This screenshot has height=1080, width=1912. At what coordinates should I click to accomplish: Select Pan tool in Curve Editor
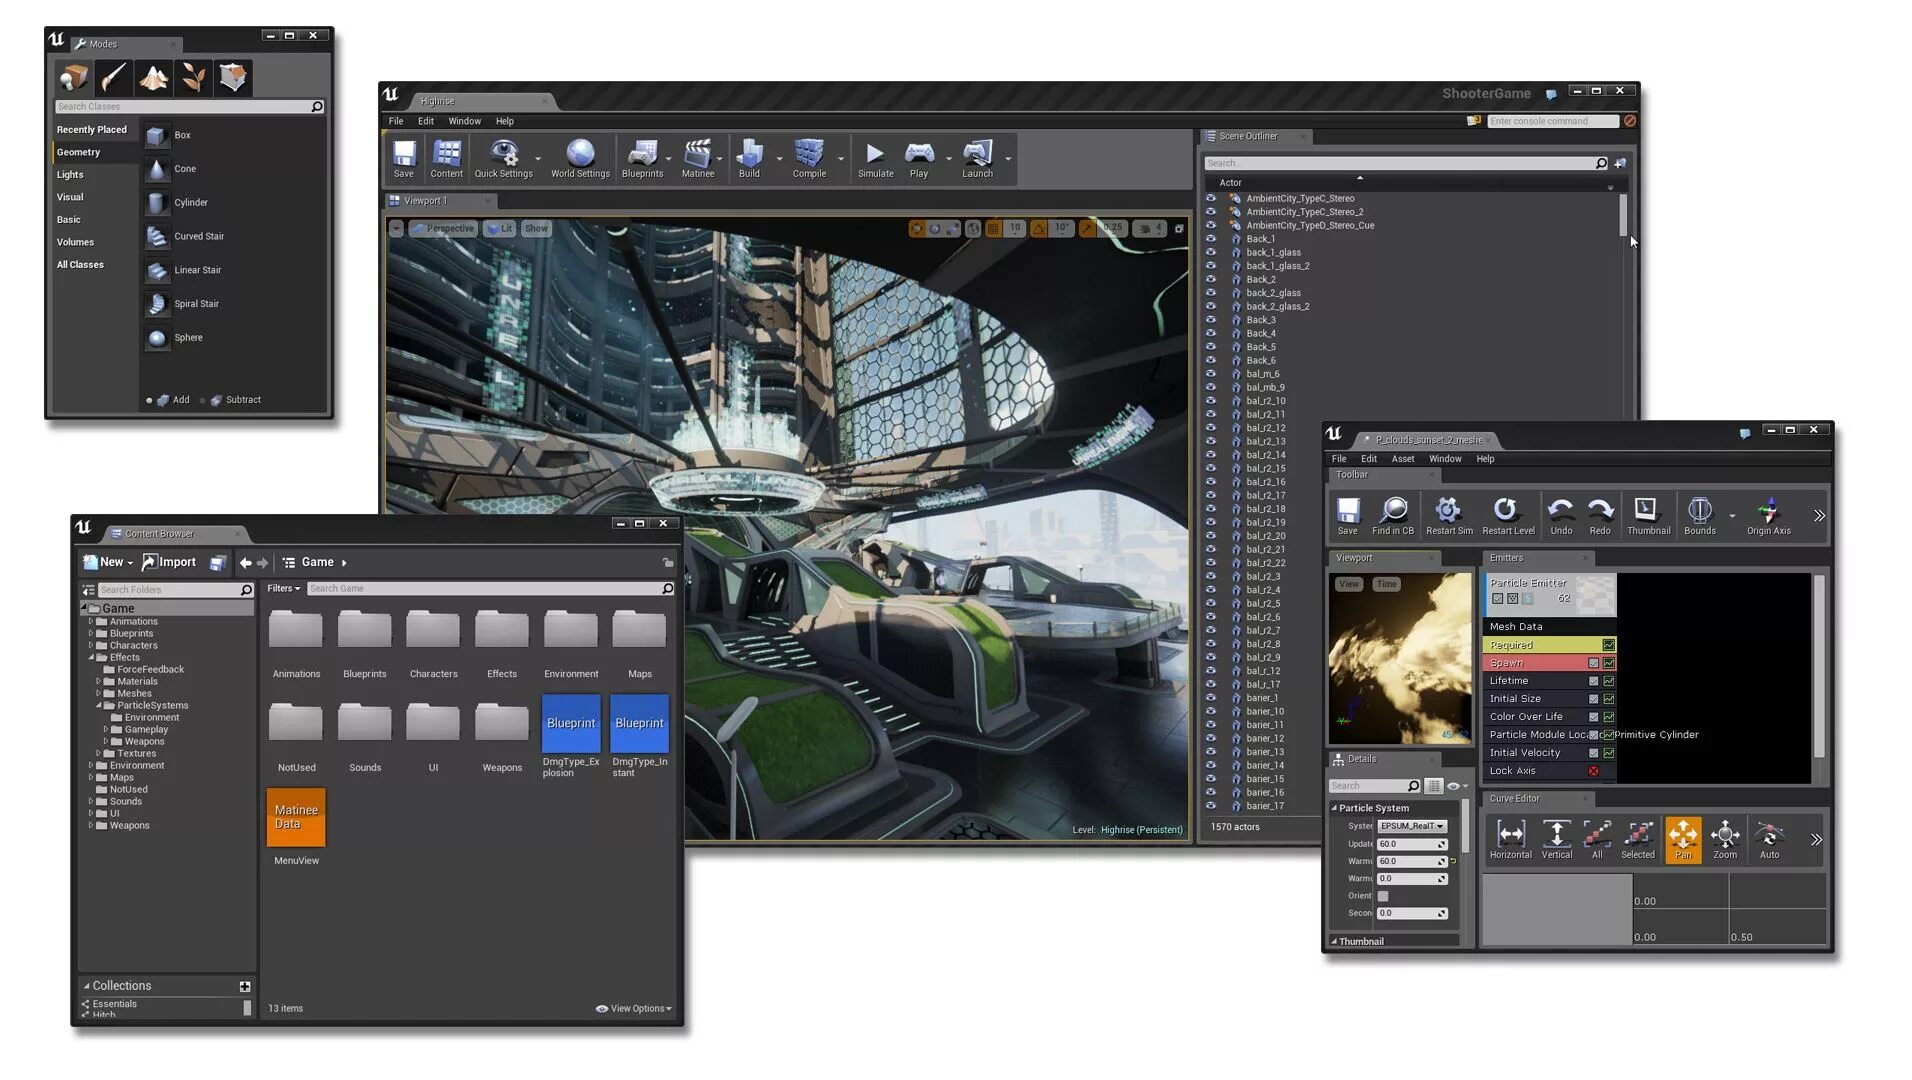click(1683, 839)
